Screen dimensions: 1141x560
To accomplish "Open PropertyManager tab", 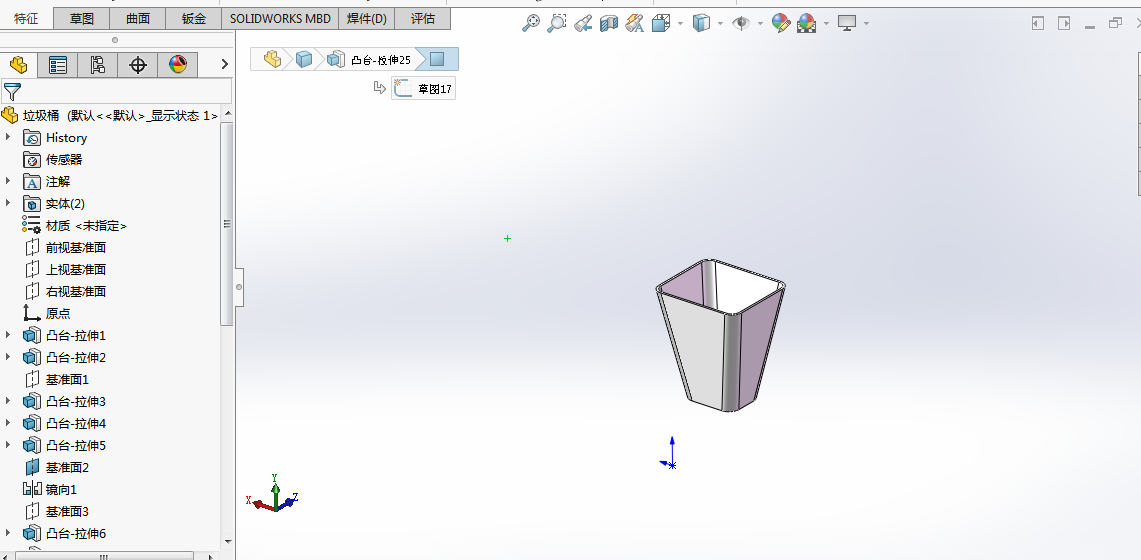I will coord(57,65).
